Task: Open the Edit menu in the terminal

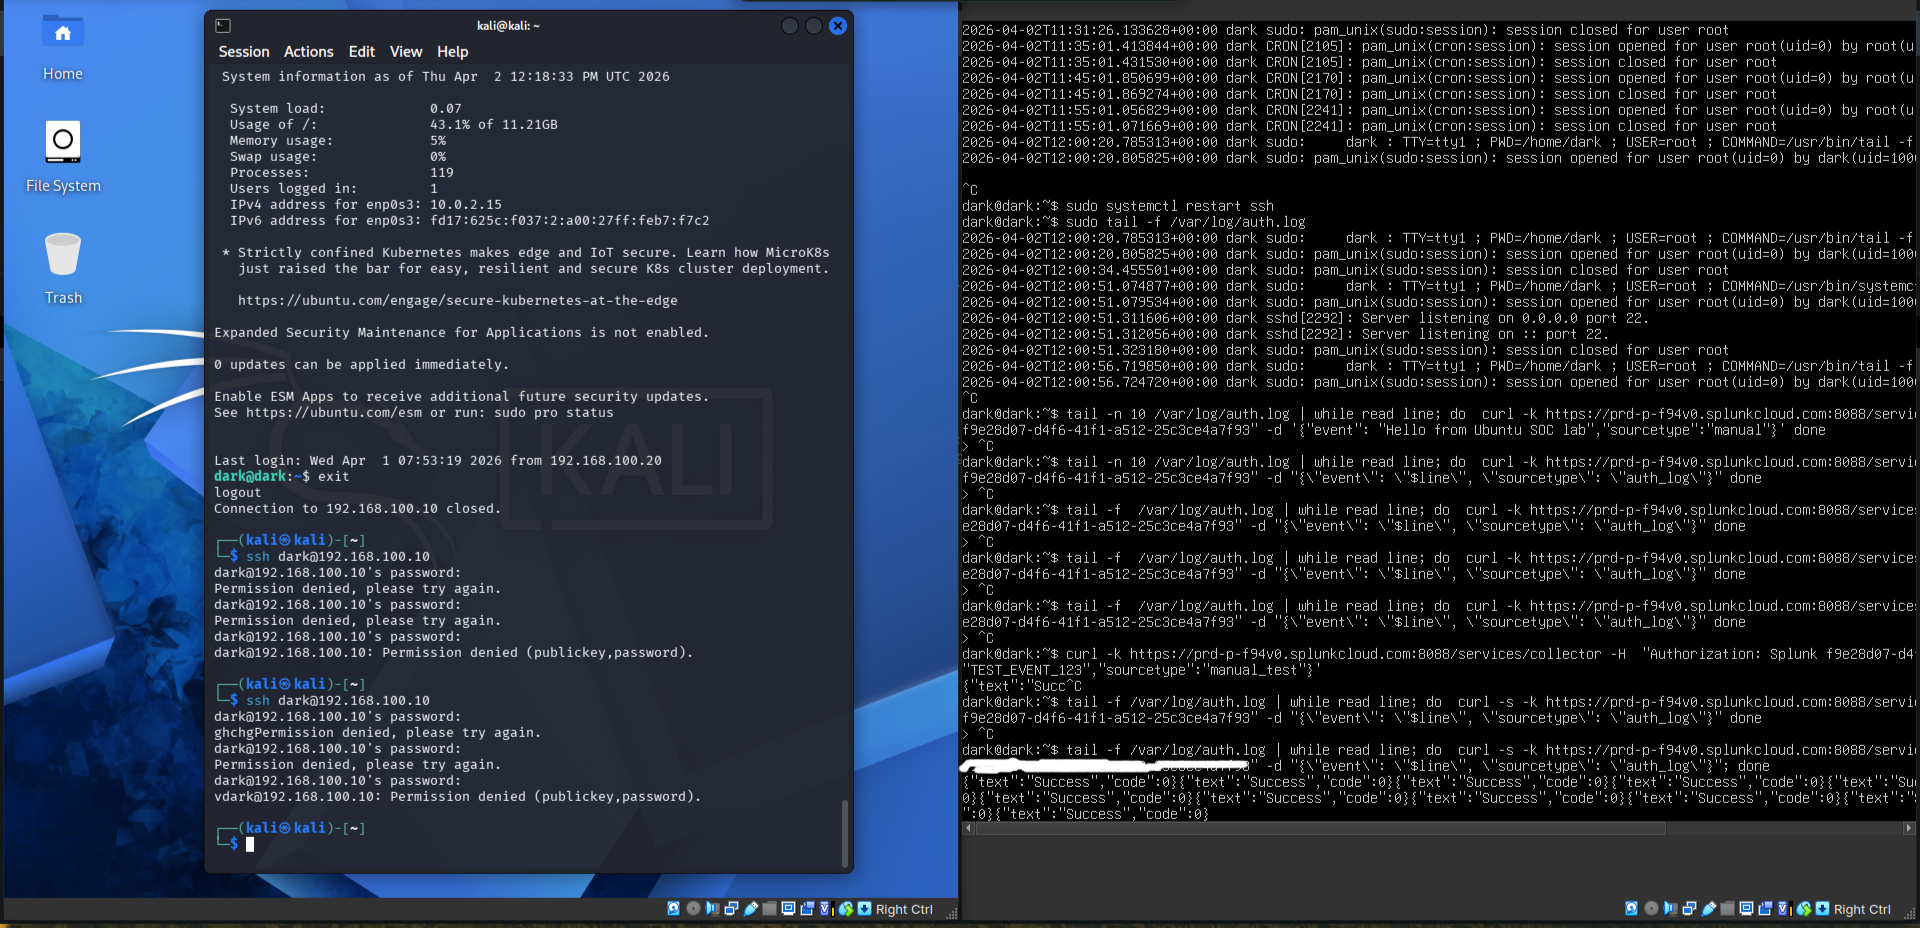Action: click(362, 52)
